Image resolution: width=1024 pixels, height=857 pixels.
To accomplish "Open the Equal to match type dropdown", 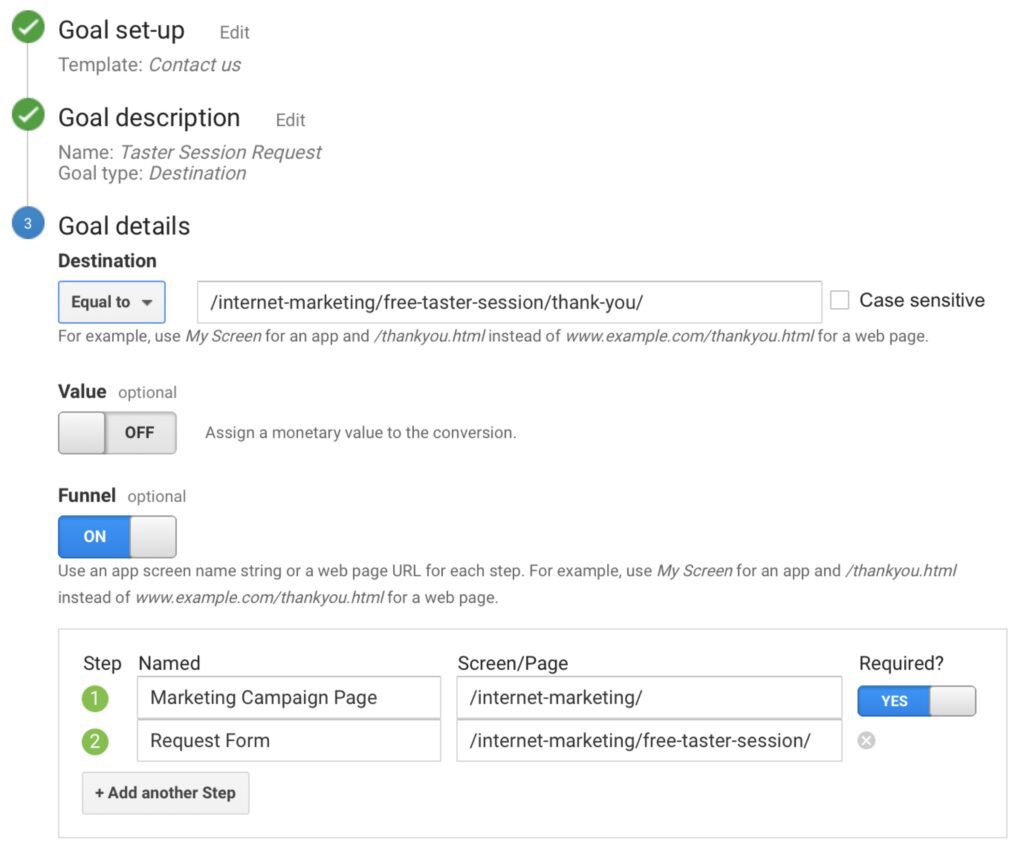I will click(x=111, y=301).
